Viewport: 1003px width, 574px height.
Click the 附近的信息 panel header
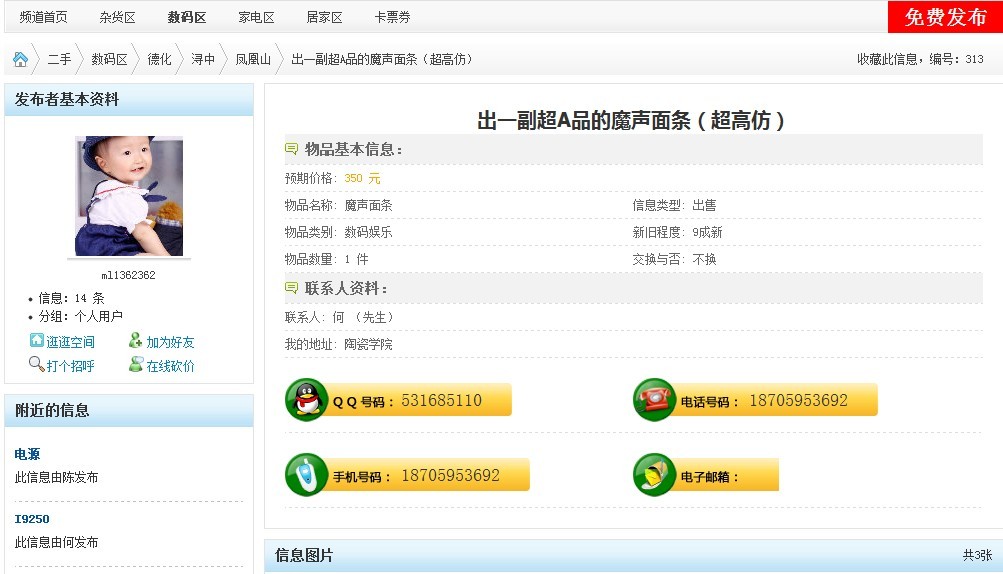tap(129, 410)
